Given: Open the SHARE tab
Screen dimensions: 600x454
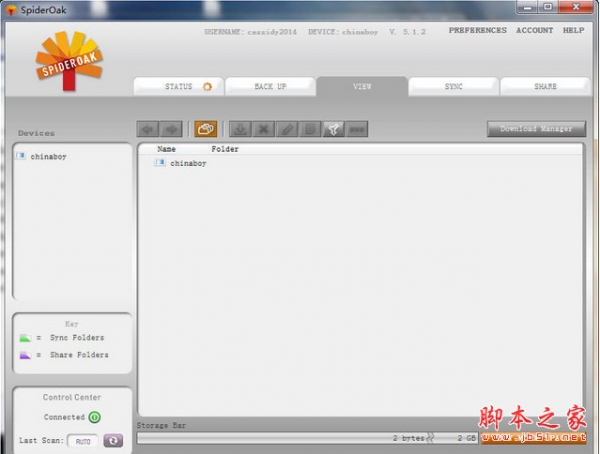Looking at the screenshot, I should (545, 87).
